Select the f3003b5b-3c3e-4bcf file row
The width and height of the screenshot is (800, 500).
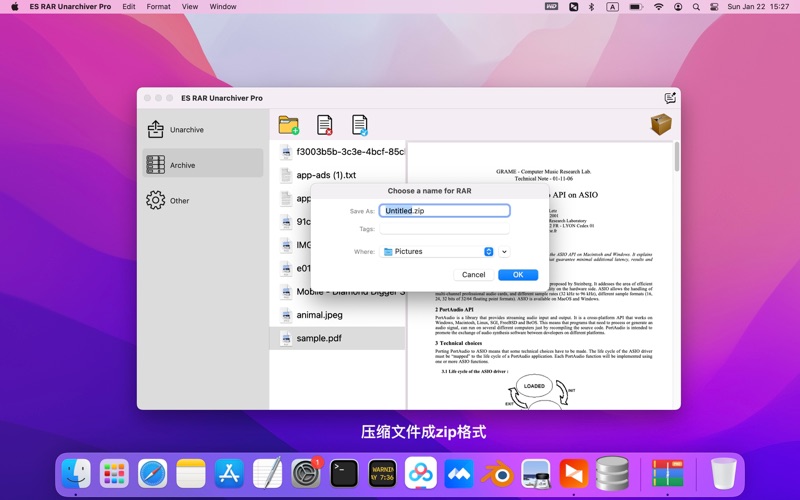337,152
